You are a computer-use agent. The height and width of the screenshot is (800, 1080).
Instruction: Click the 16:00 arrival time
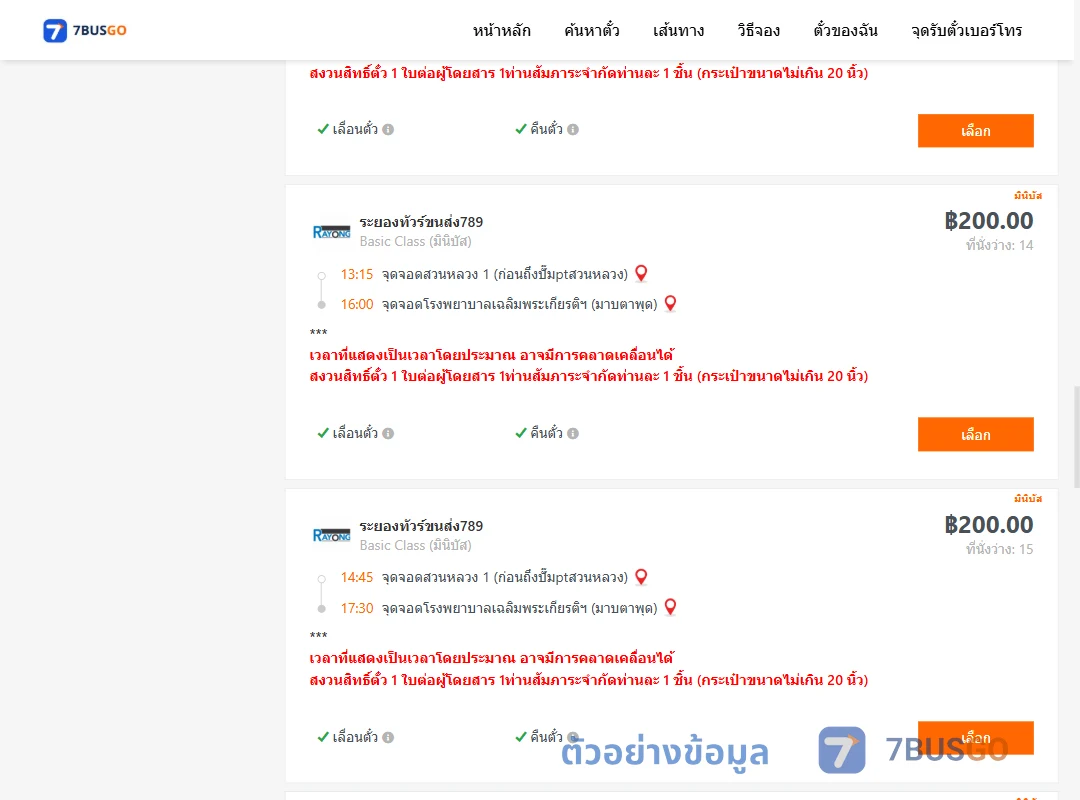tap(357, 305)
